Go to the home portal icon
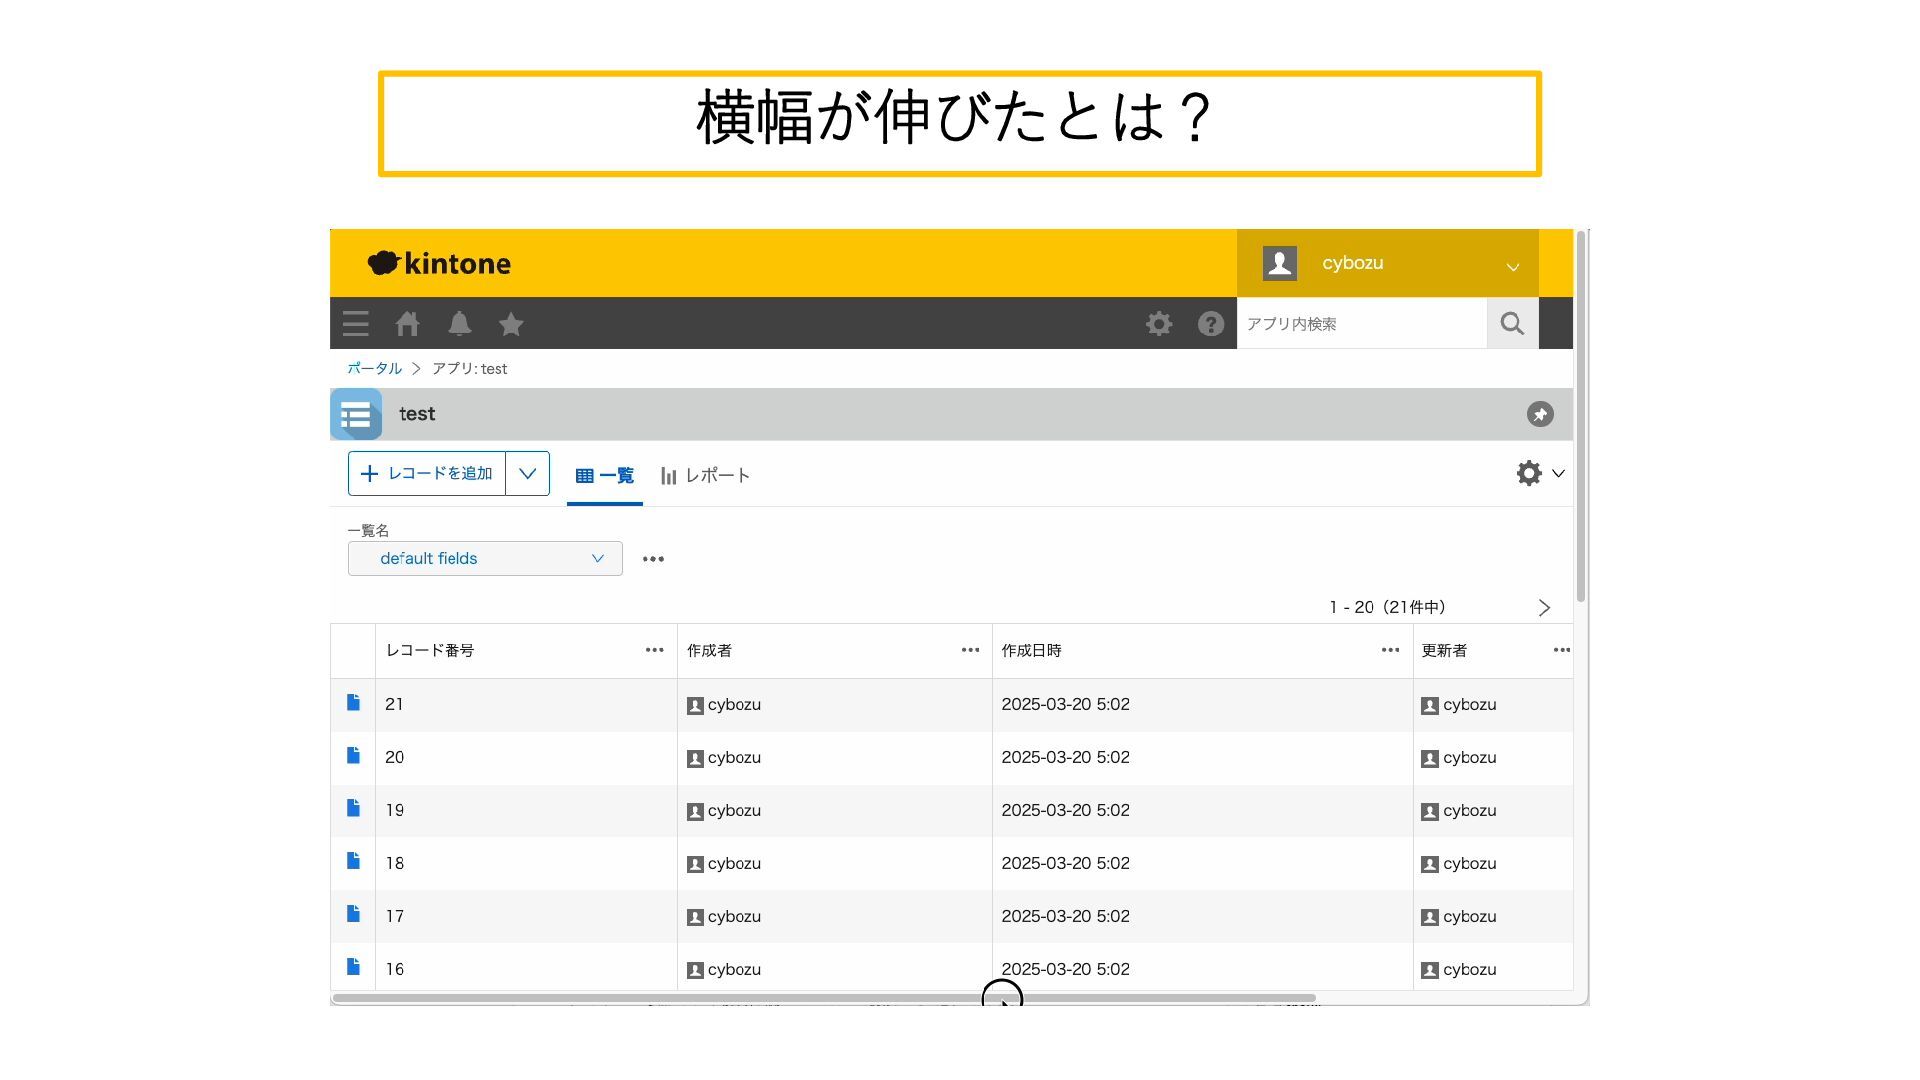Screen dimensions: 1920x1080 coord(407,324)
